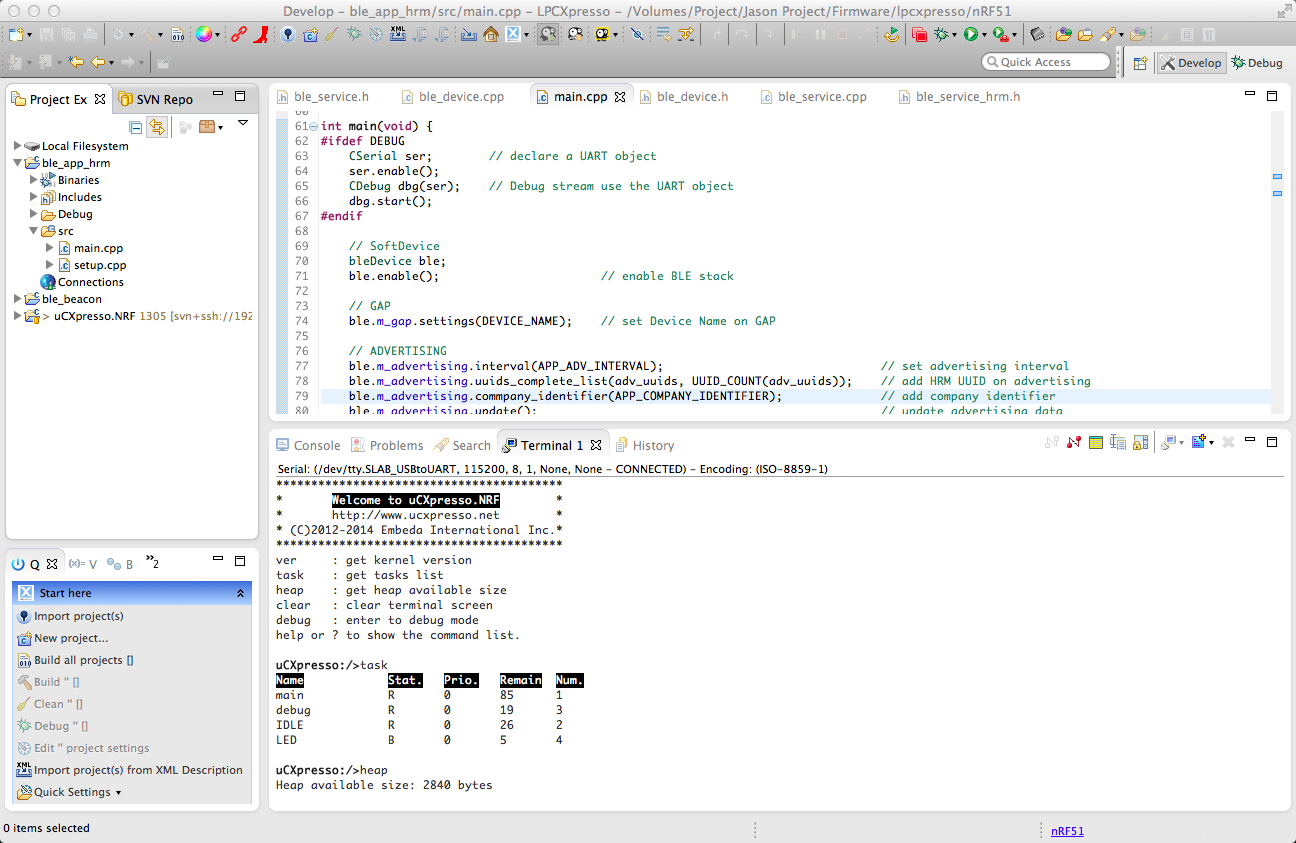Click the yellow back arrow navigation icon
This screenshot has height=843, width=1296.
point(98,62)
